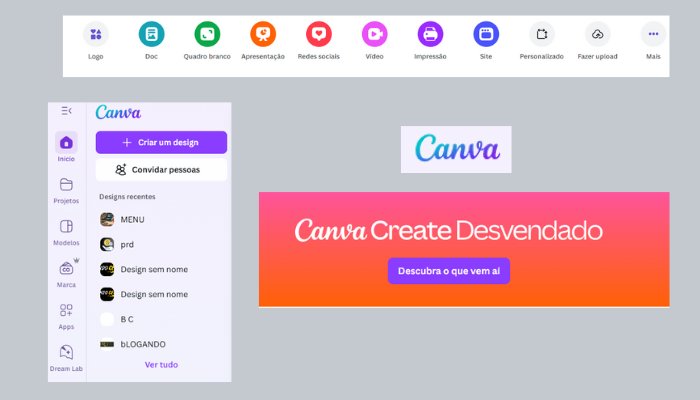Click the Convidar pessoas button
This screenshot has width=700, height=400.
pos(161,170)
